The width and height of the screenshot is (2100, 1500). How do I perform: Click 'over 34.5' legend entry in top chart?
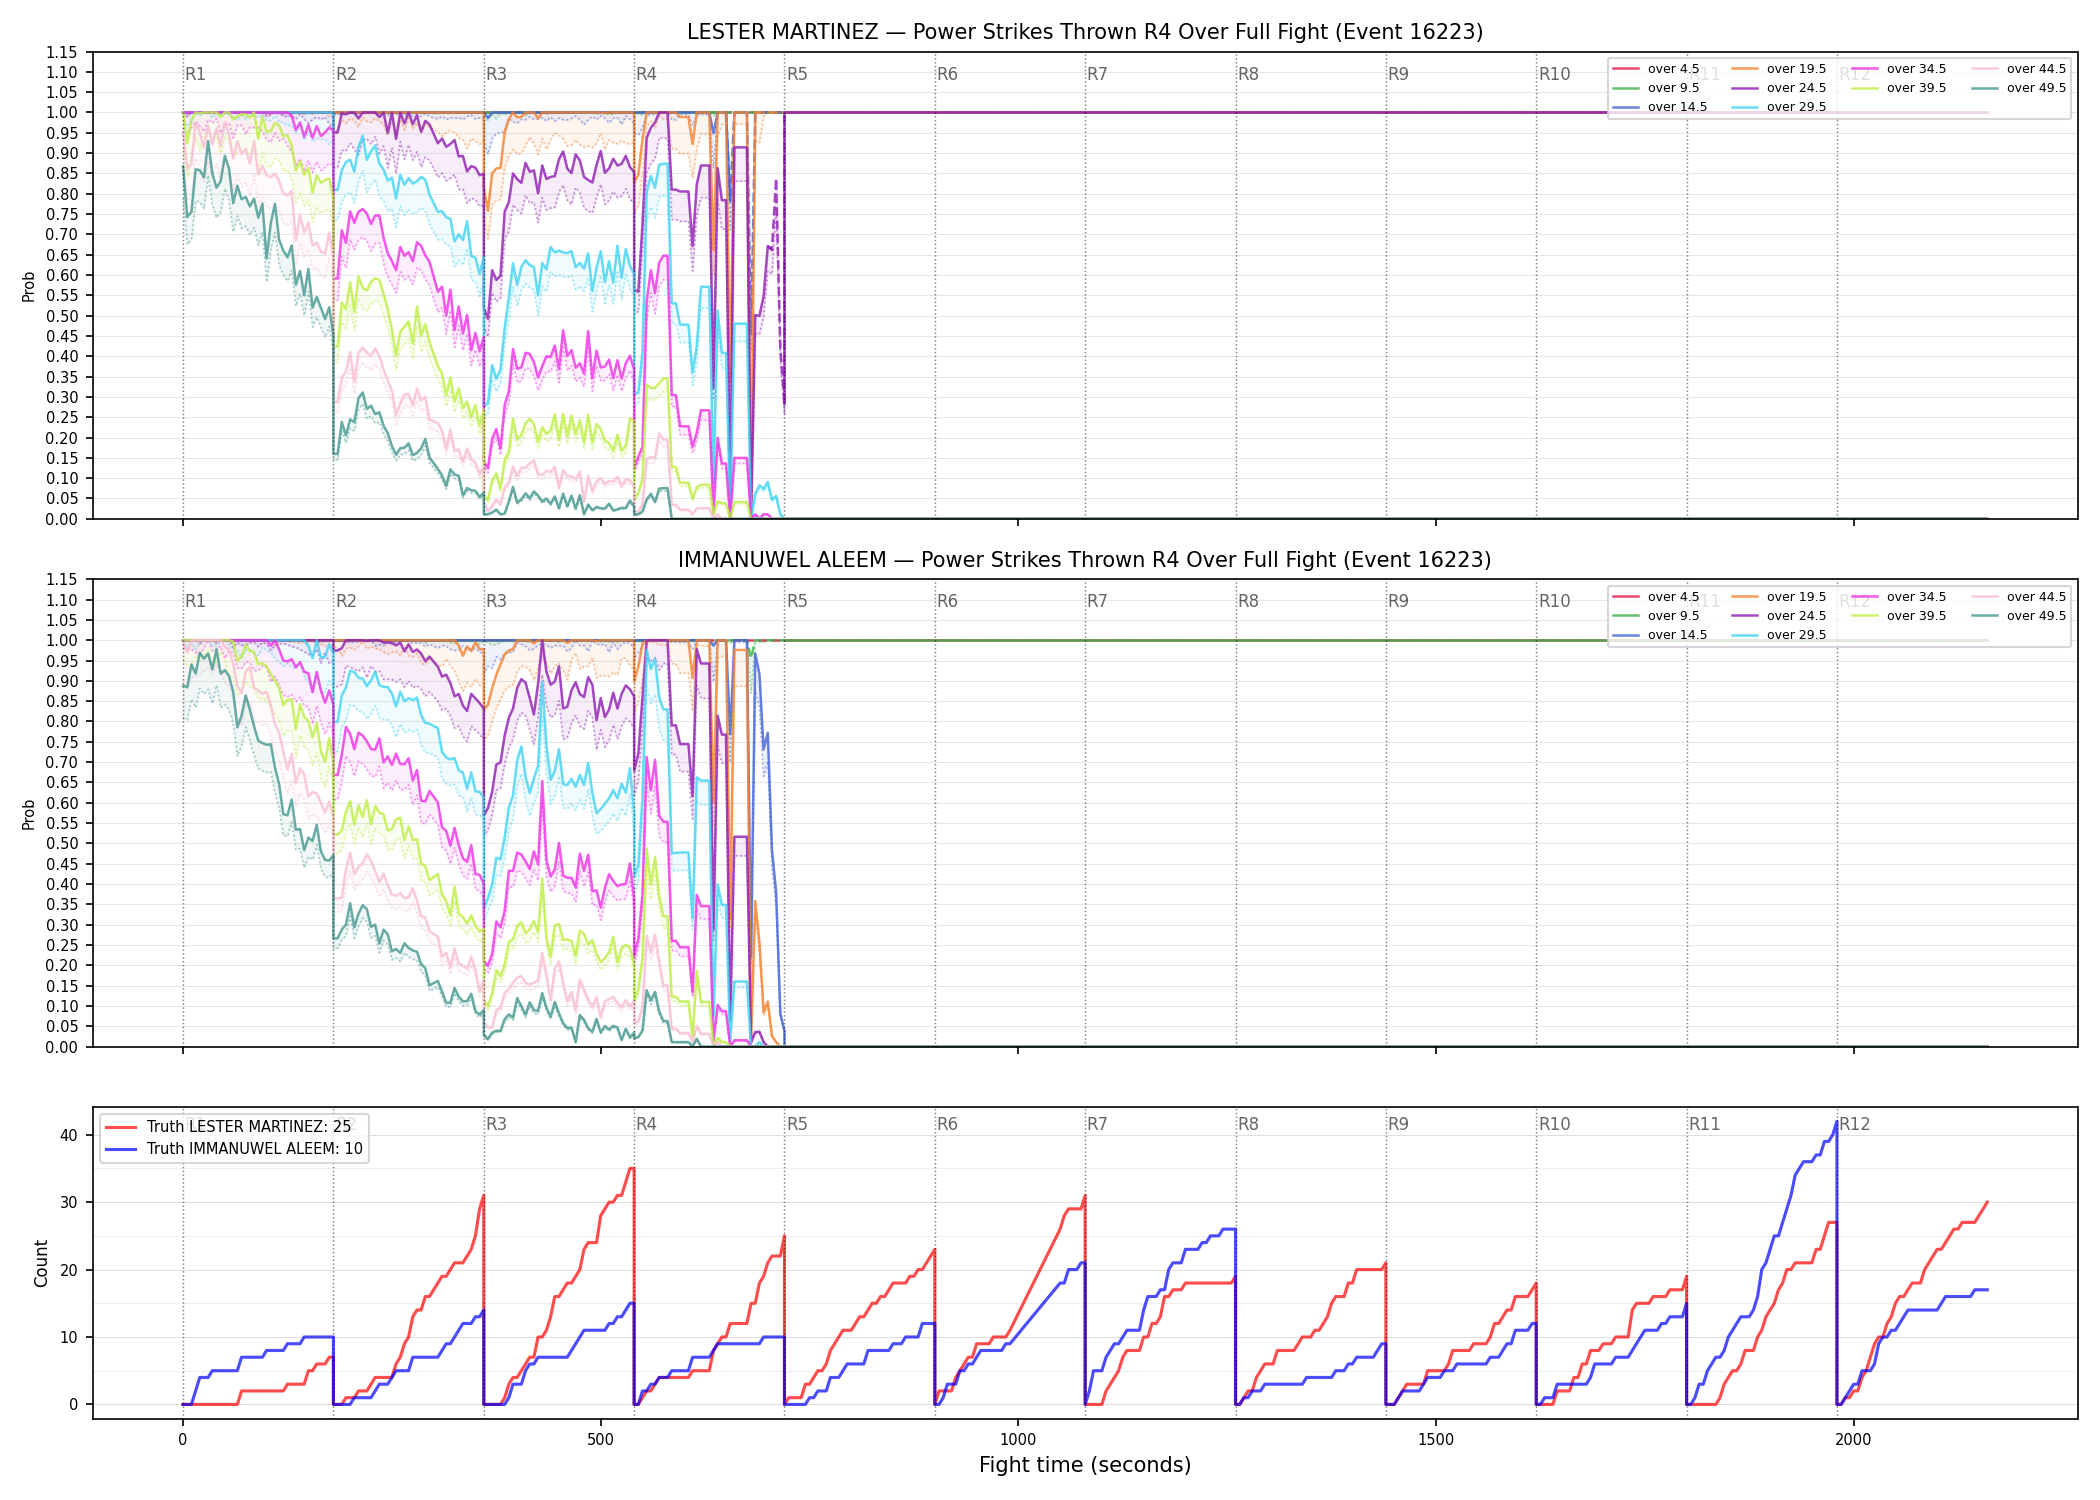pos(1899,69)
